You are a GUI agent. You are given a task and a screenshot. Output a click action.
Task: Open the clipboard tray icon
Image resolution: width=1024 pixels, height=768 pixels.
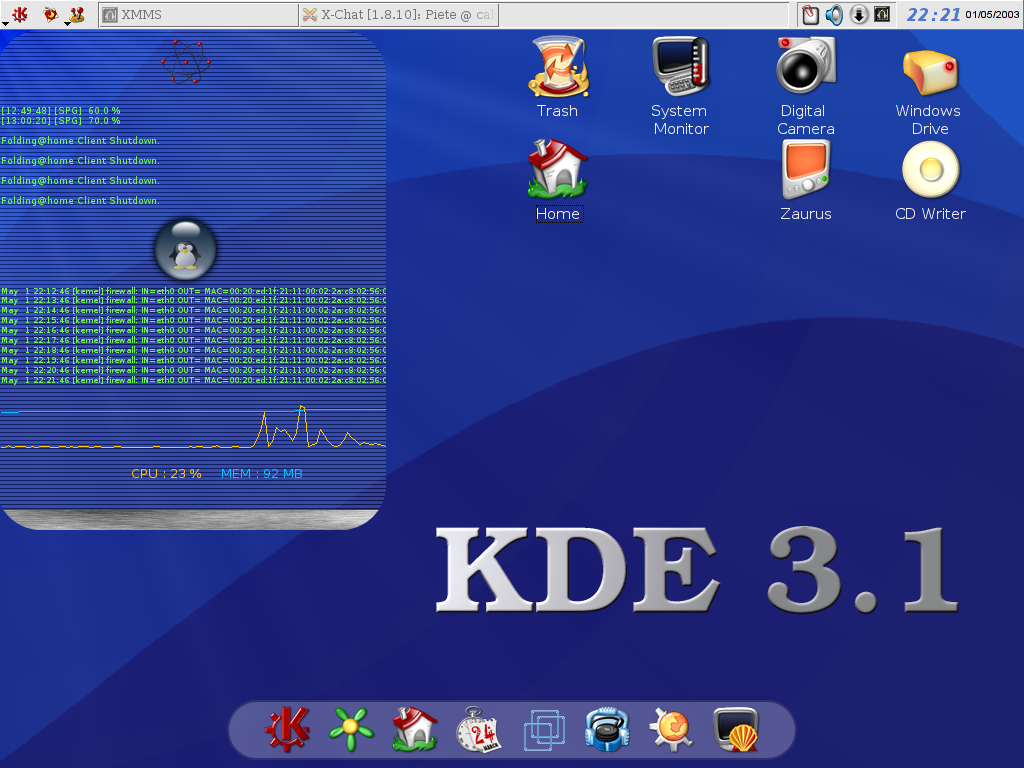pos(810,14)
